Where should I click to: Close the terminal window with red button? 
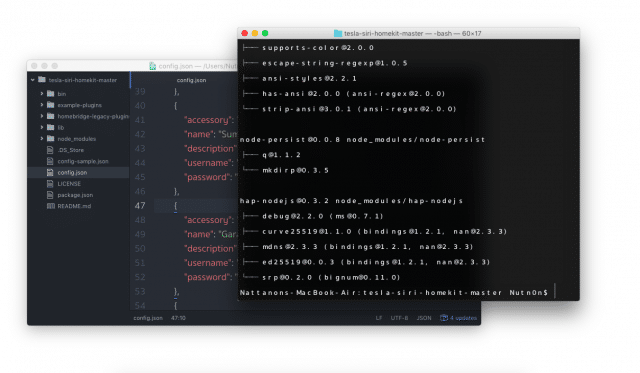244,33
